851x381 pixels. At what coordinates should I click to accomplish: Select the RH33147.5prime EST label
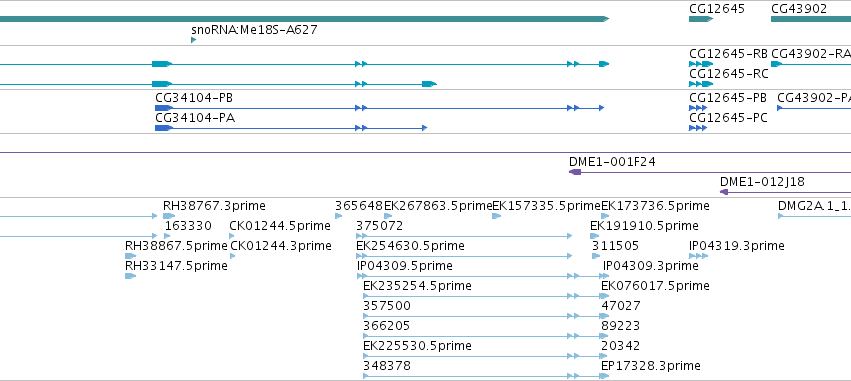point(176,266)
